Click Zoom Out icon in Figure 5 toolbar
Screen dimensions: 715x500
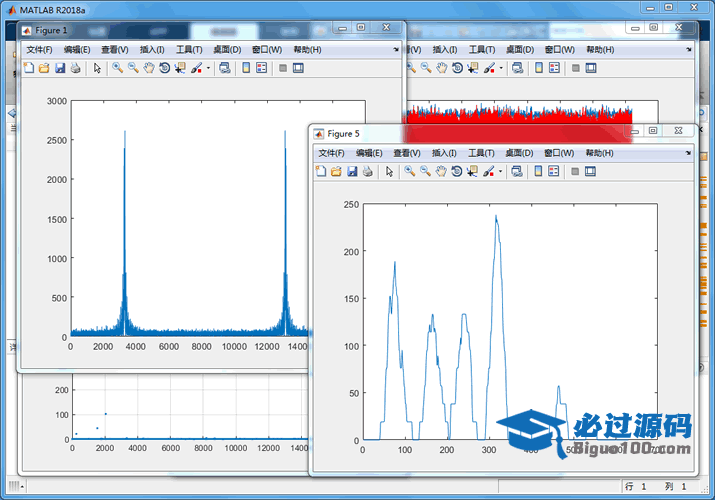425,172
